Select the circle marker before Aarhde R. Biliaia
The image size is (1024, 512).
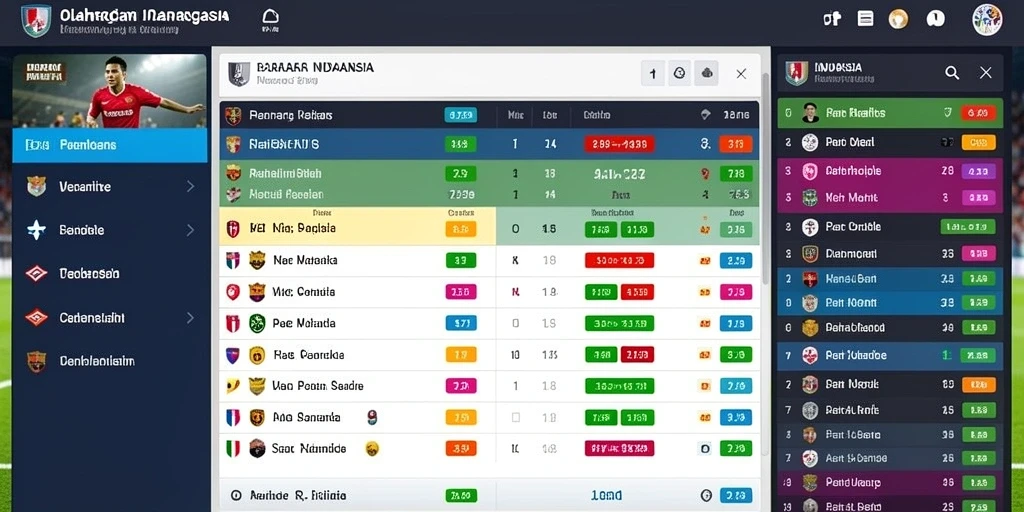pos(236,496)
